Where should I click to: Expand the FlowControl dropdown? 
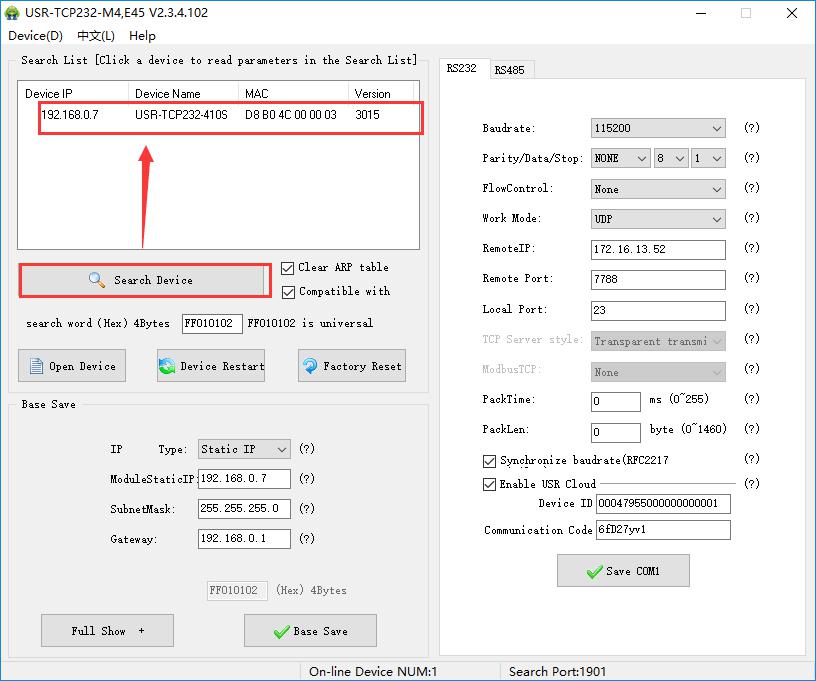click(658, 189)
